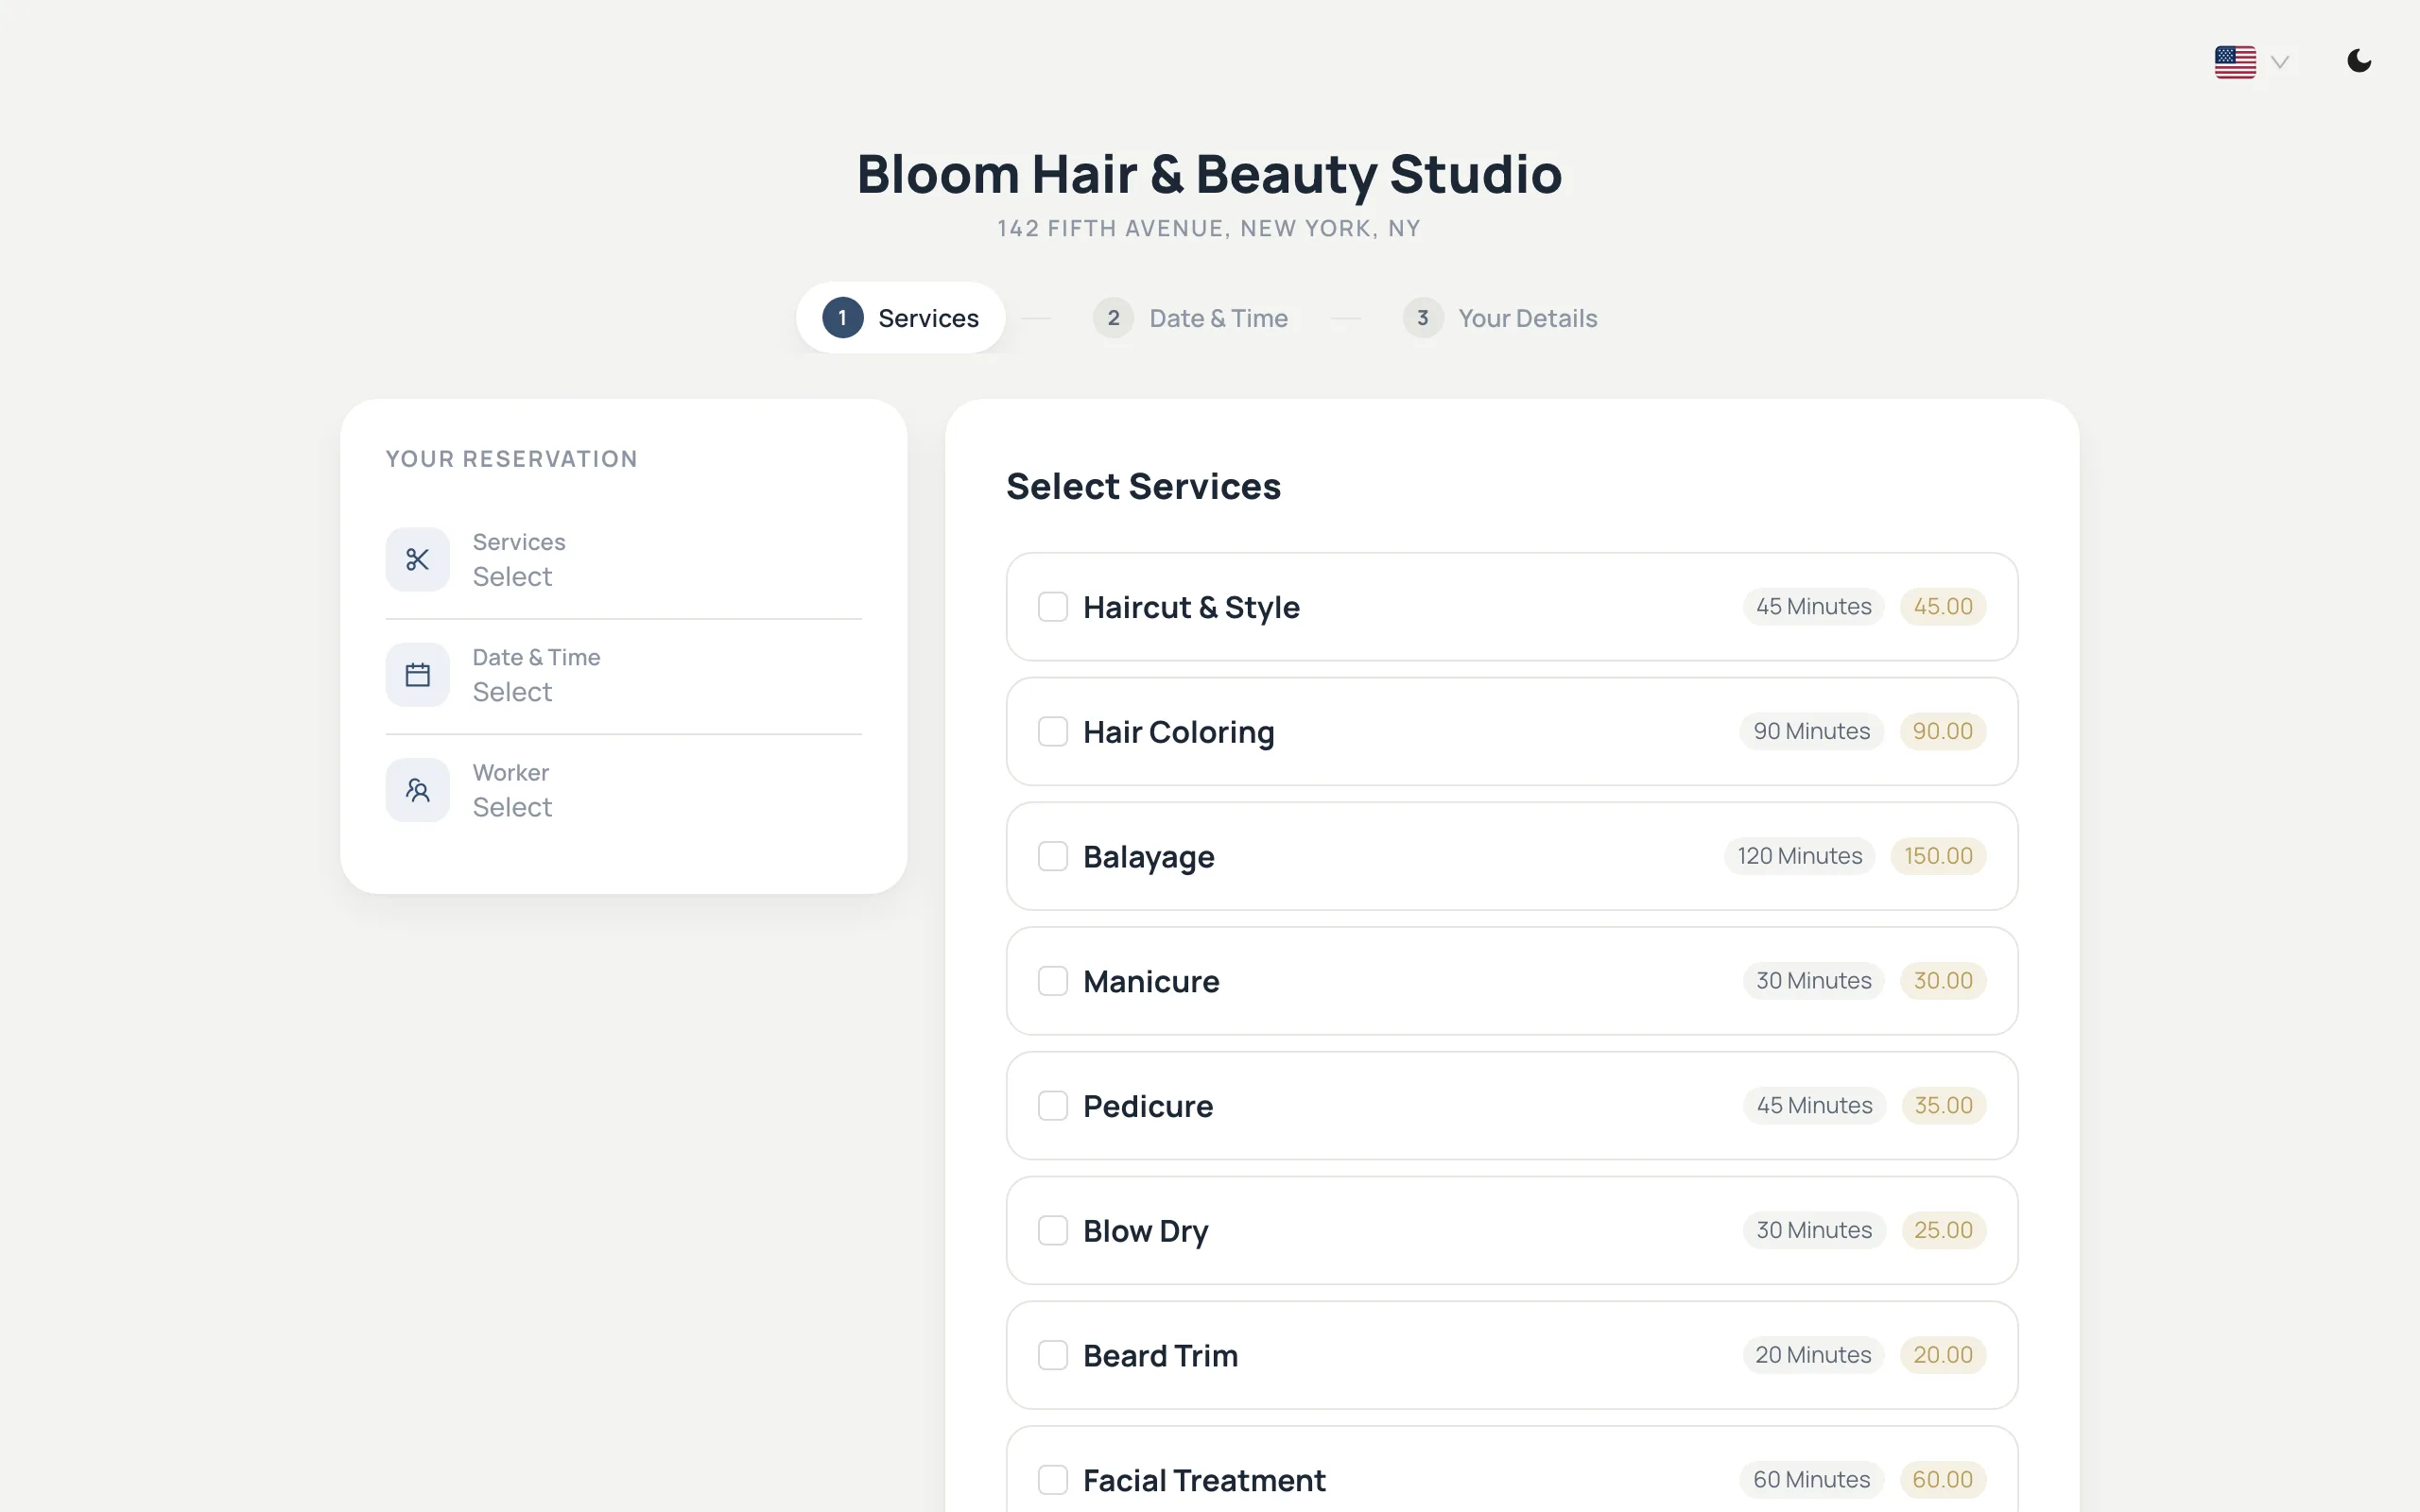Image resolution: width=2420 pixels, height=1512 pixels.
Task: Click the 150.00 Balayage price badge
Action: (1938, 856)
